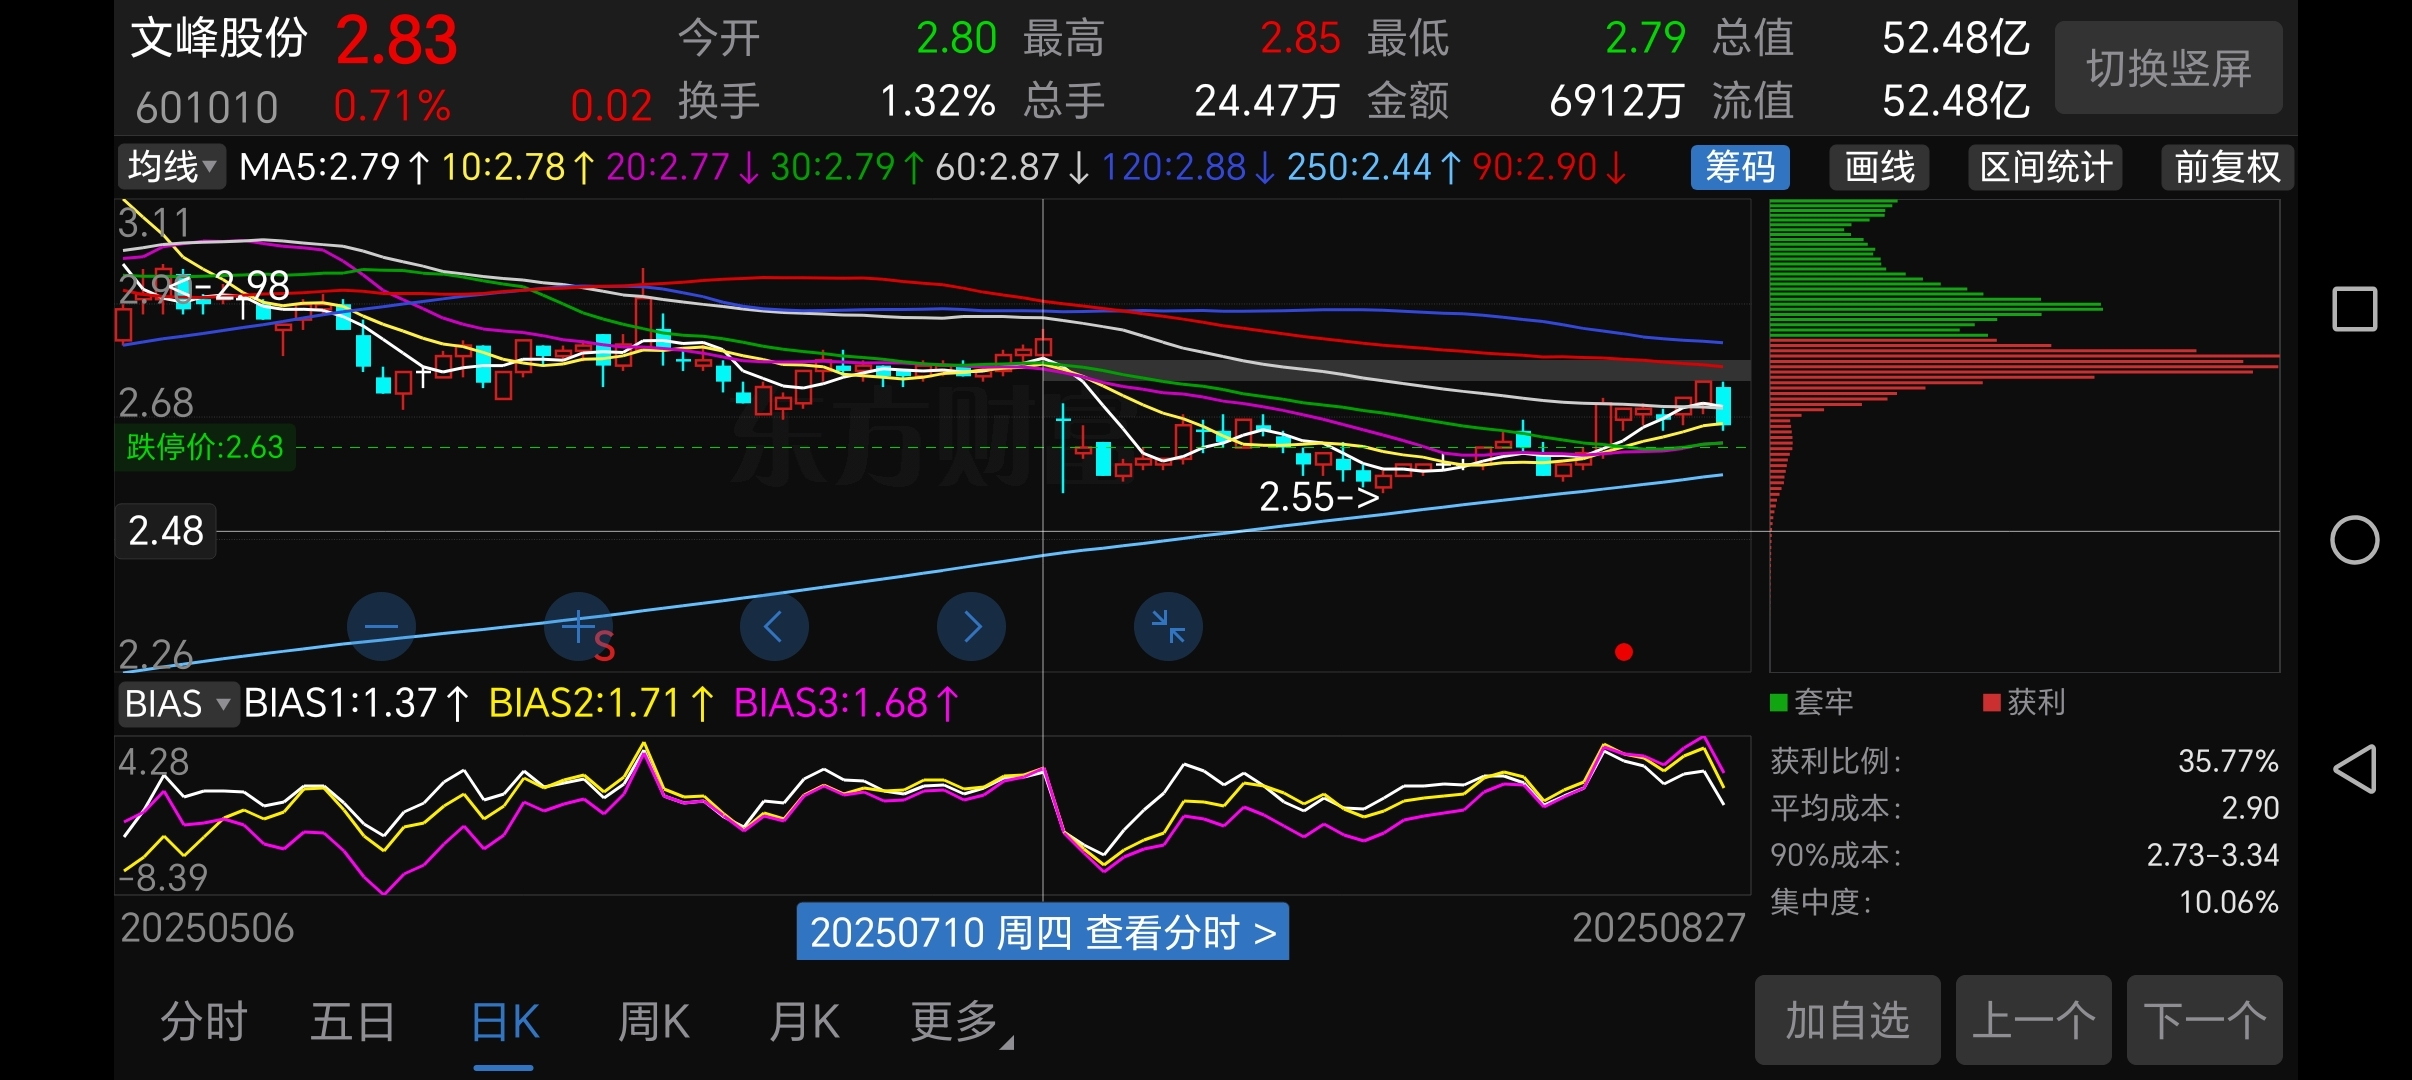This screenshot has height=1080, width=2412.
Task: Tap the MA5:2.79 value
Action: tap(335, 167)
